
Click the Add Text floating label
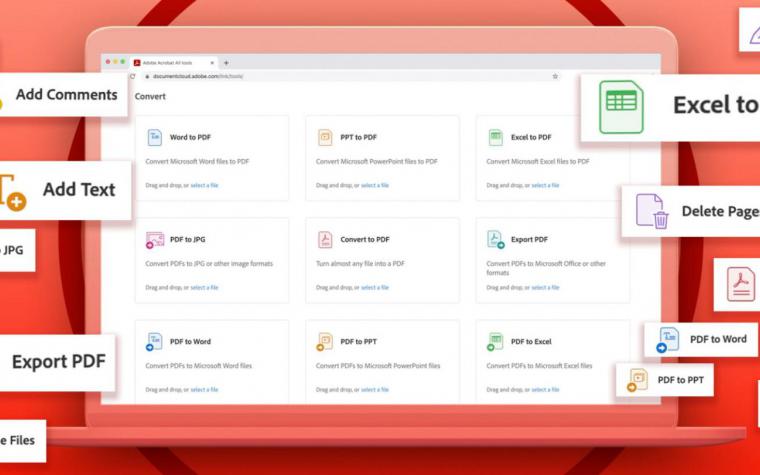[x=79, y=190]
